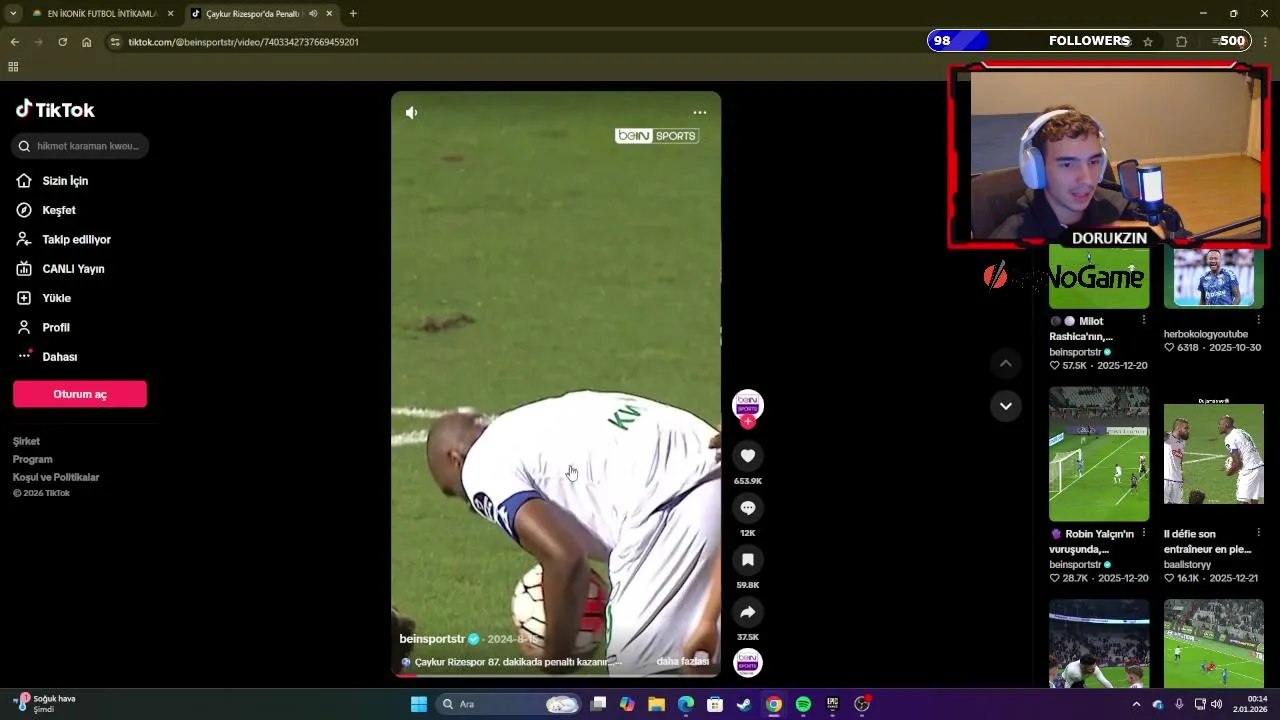This screenshot has height=720, width=1280.
Task: Open OBS Studio from the taskbar
Action: [x=862, y=704]
